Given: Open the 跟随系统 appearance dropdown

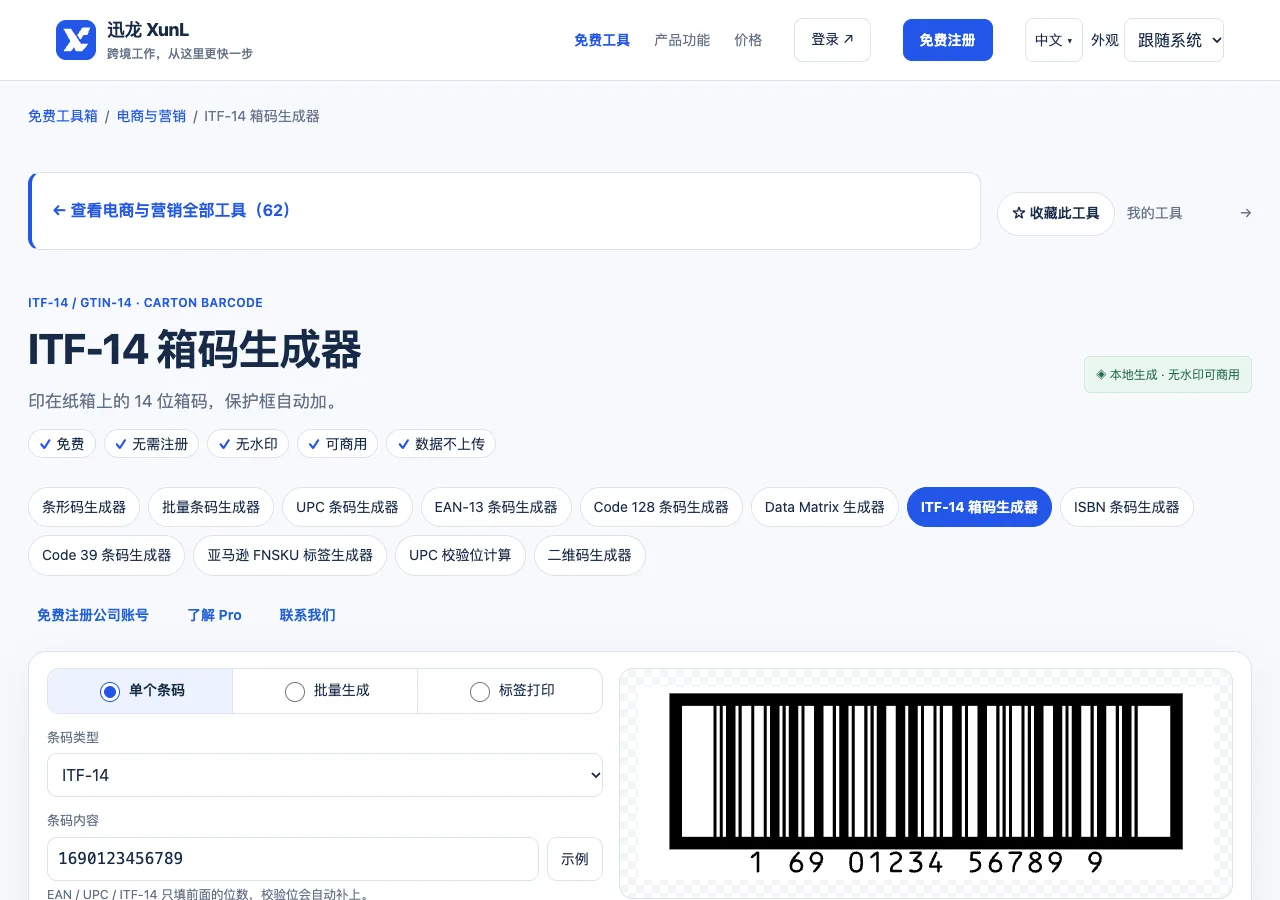Looking at the screenshot, I should coord(1174,40).
